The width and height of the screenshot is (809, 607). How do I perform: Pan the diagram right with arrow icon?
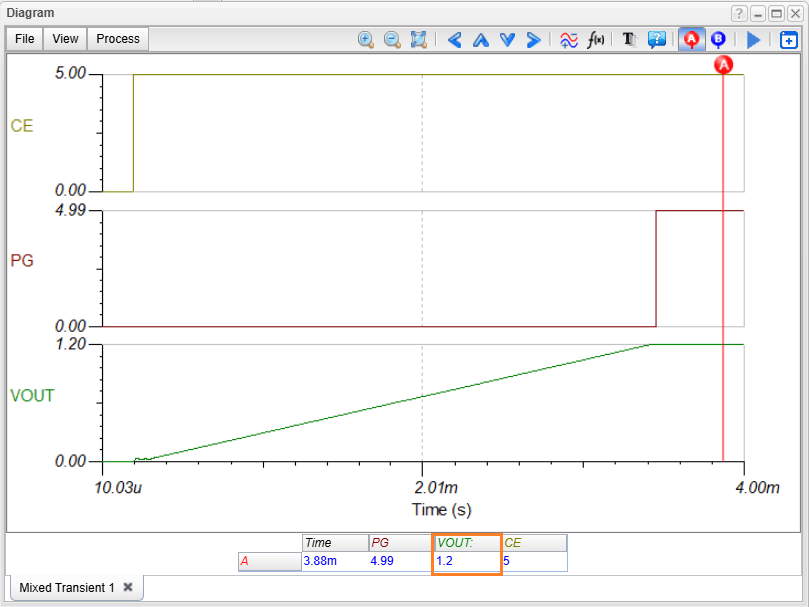(x=533, y=40)
